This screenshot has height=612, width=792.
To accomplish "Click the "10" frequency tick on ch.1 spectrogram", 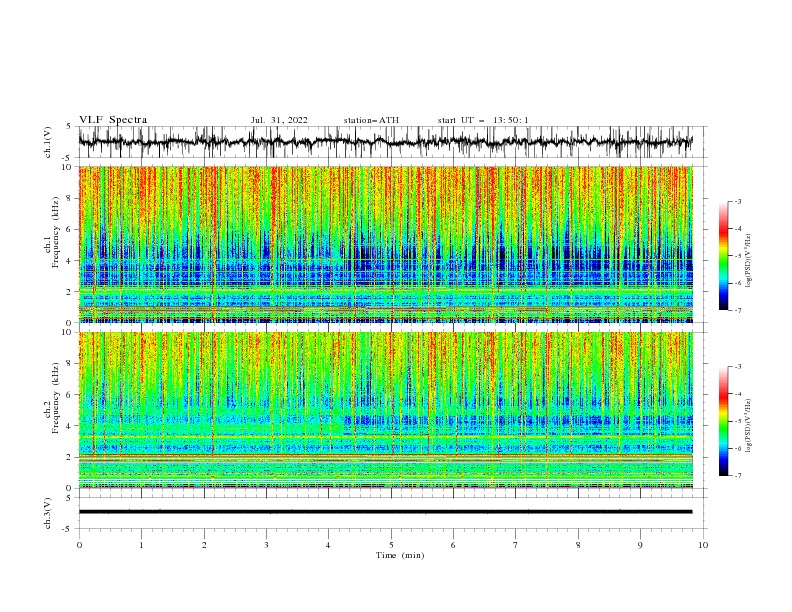I will point(68,167).
